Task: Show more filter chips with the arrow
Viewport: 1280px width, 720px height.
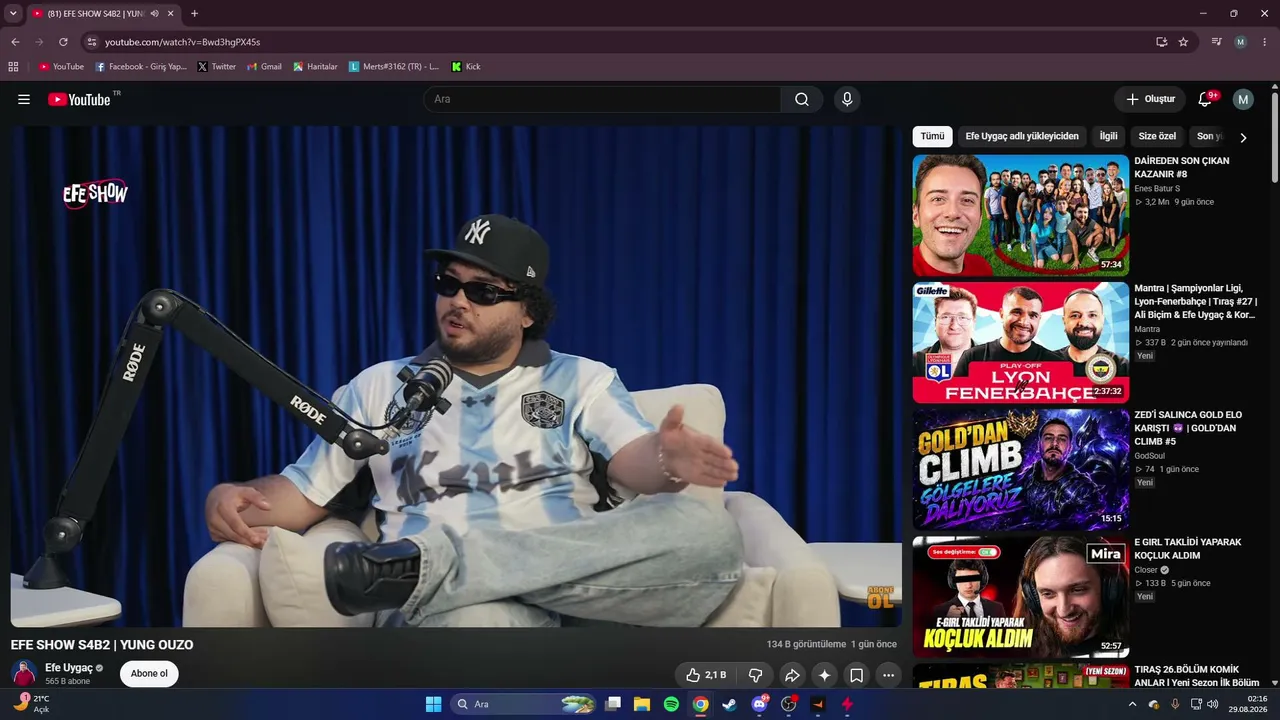Action: [1243, 138]
